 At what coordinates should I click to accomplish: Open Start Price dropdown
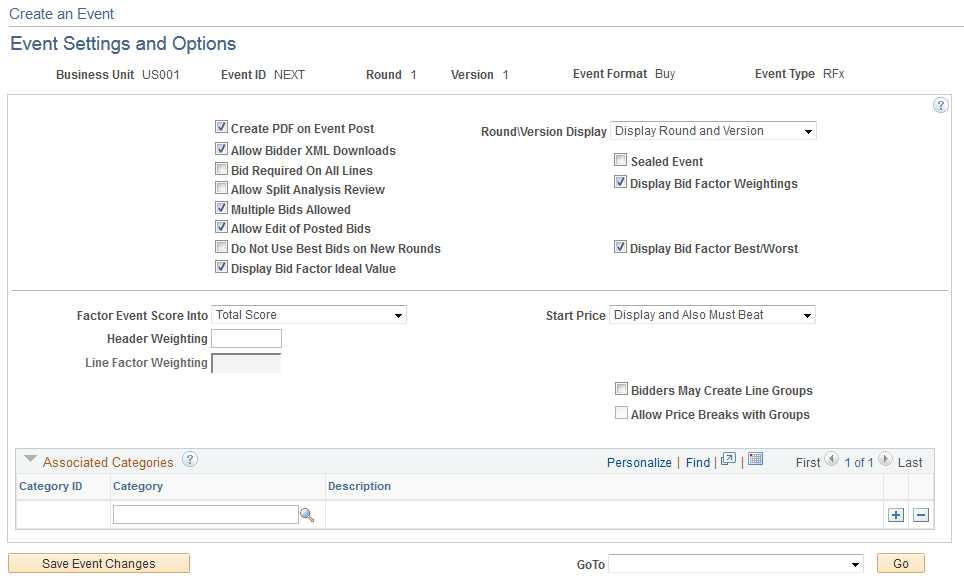(712, 315)
